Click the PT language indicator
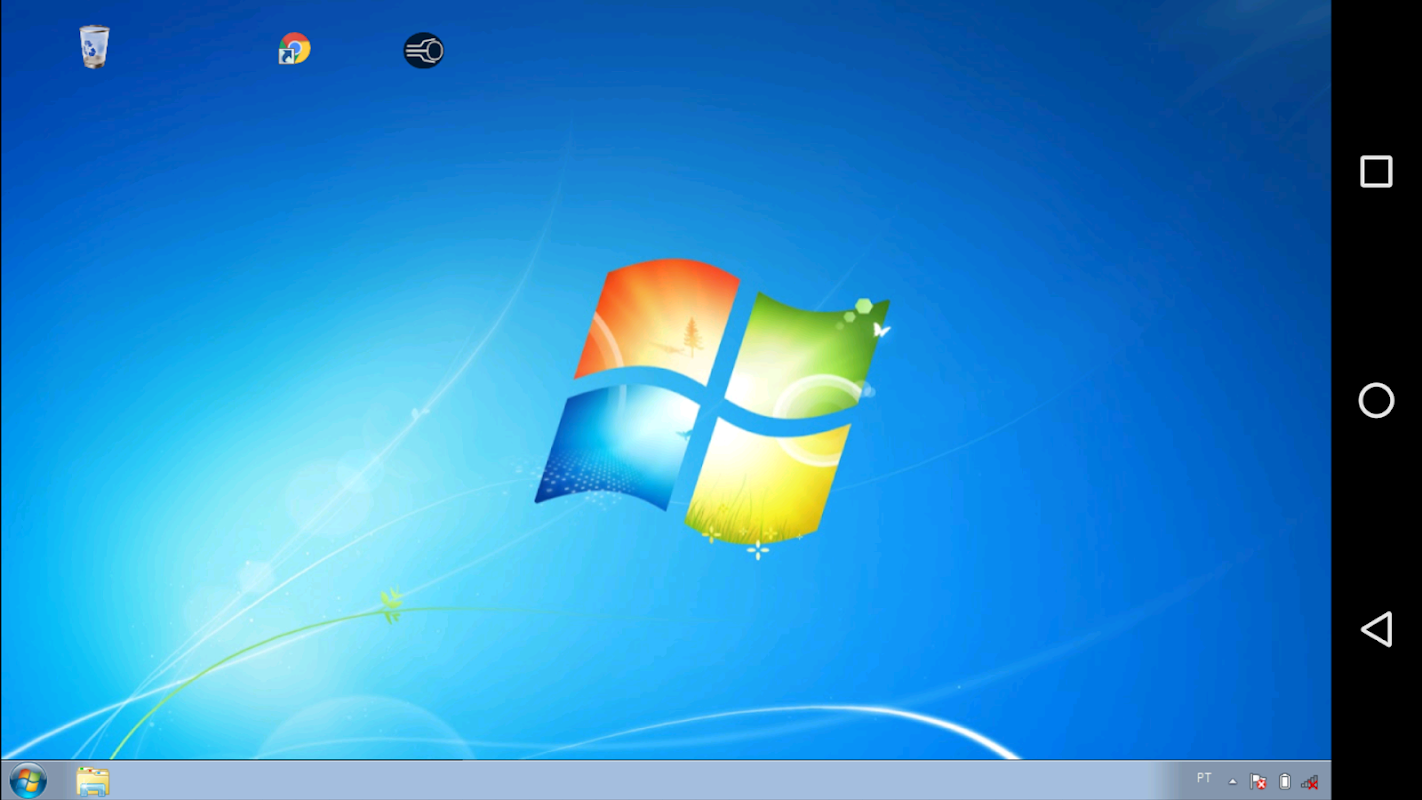 point(1204,779)
